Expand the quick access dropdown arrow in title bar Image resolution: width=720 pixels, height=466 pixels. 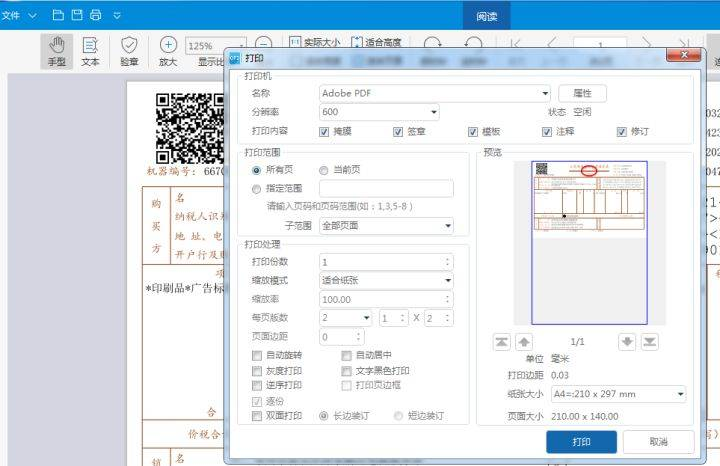pyautogui.click(x=117, y=16)
